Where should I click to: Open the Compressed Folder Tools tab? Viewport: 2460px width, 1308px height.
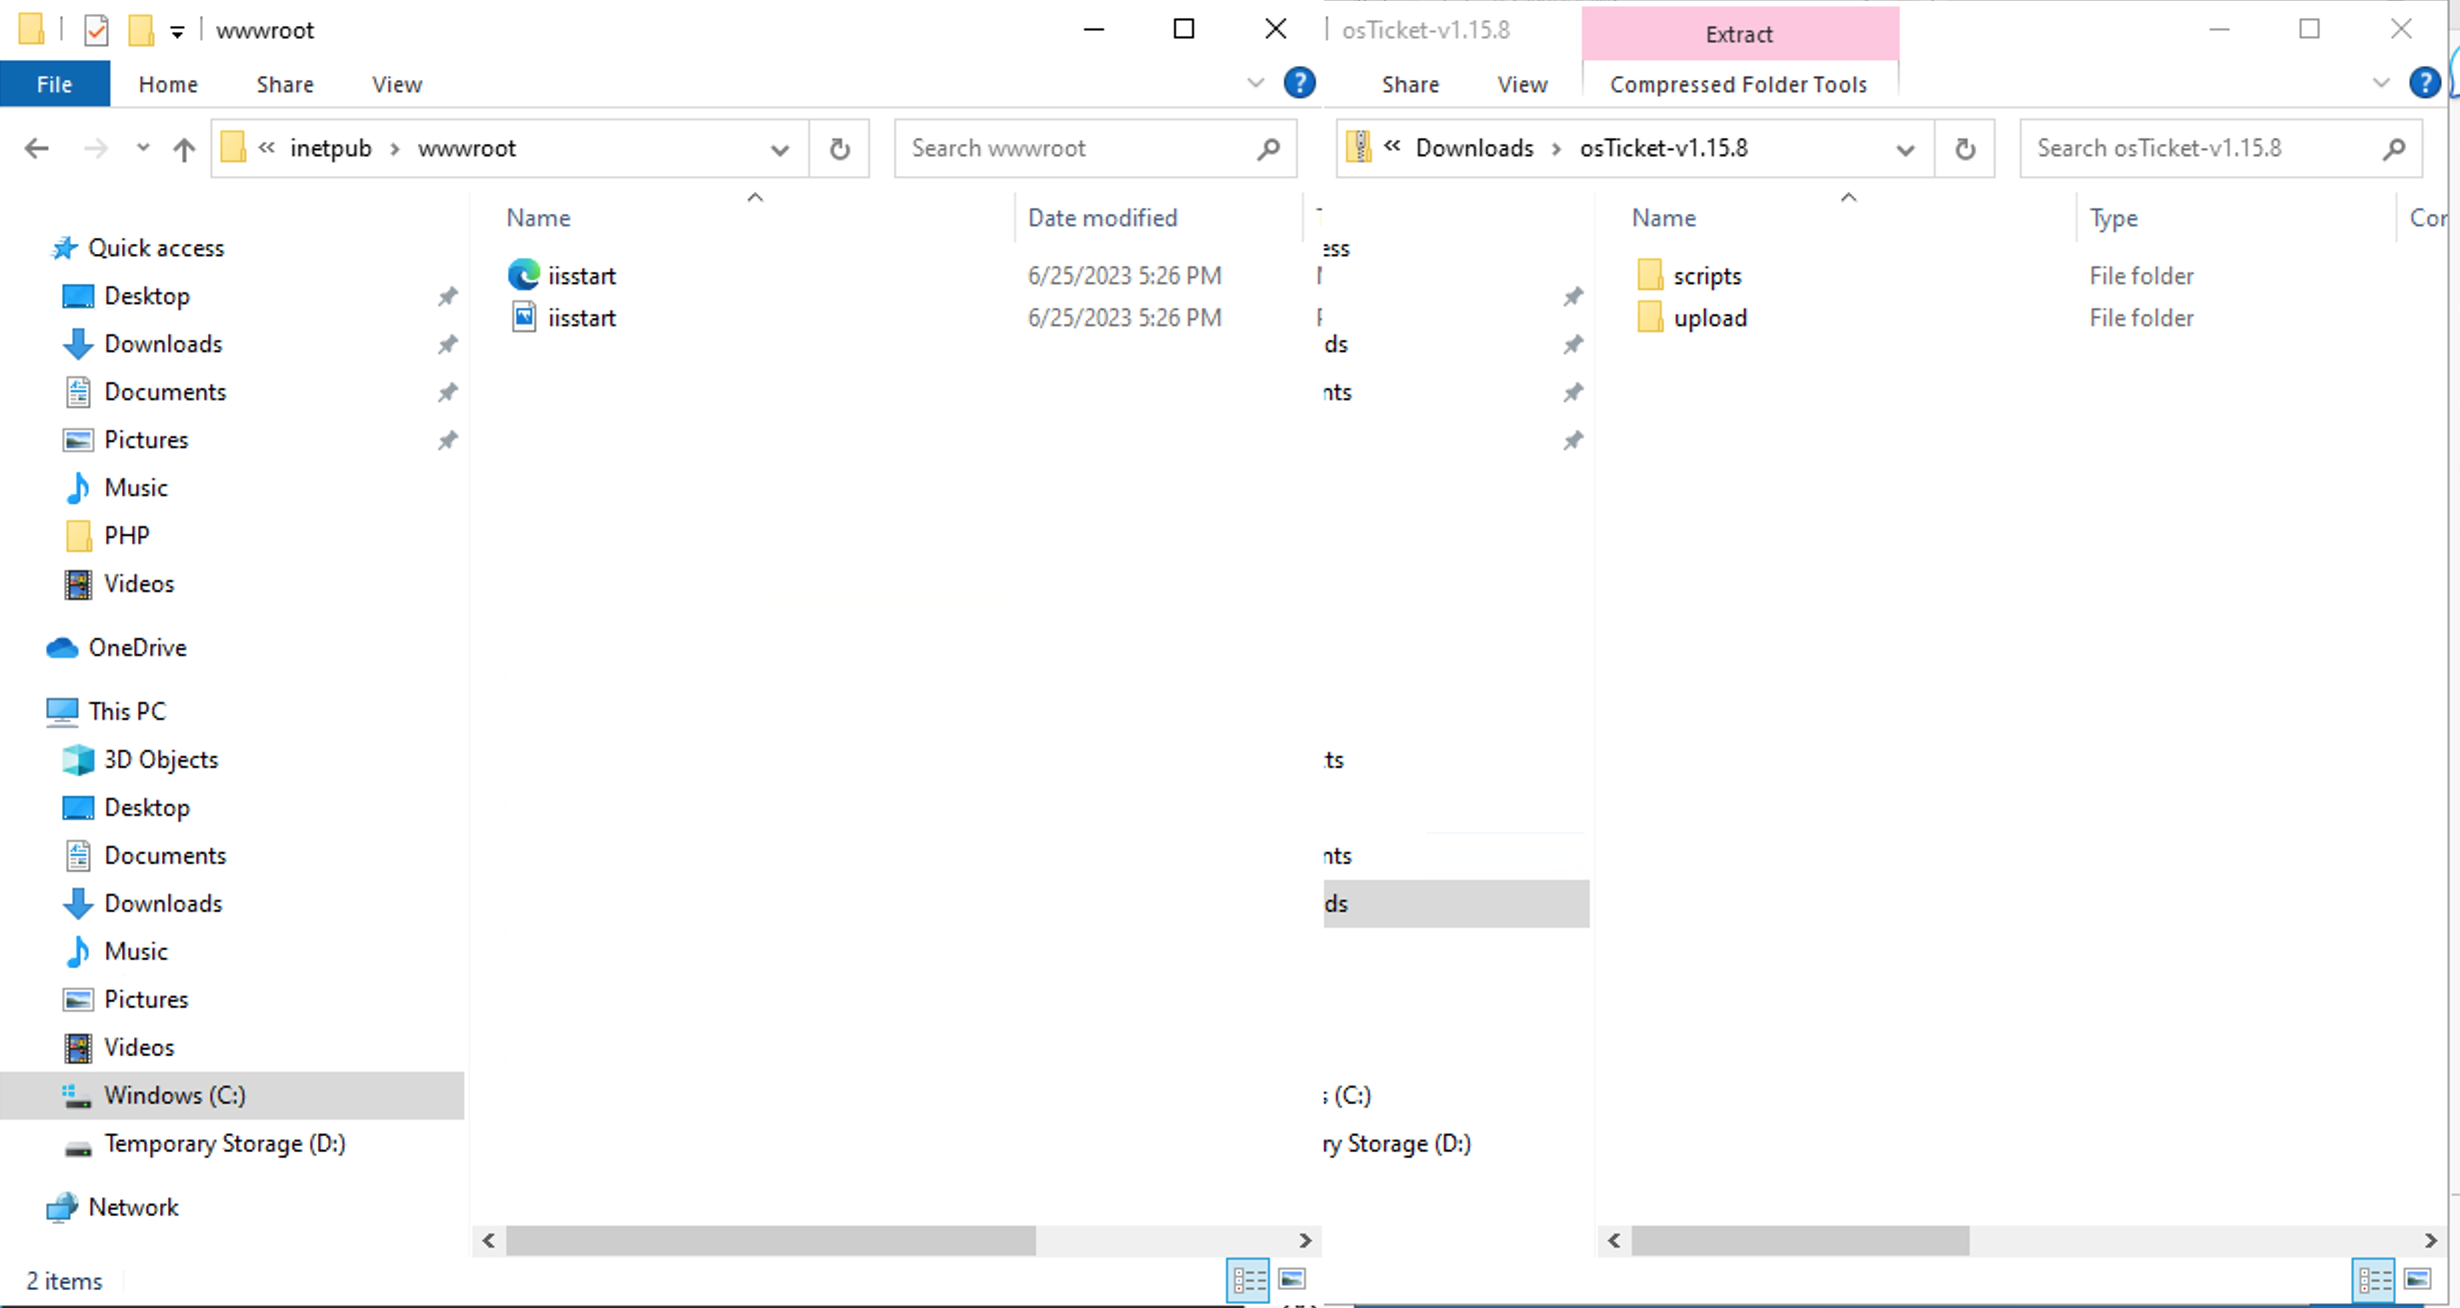point(1738,84)
